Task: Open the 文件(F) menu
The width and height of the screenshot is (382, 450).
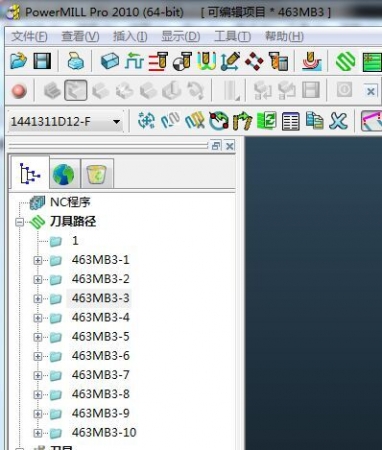Action: tap(29, 36)
